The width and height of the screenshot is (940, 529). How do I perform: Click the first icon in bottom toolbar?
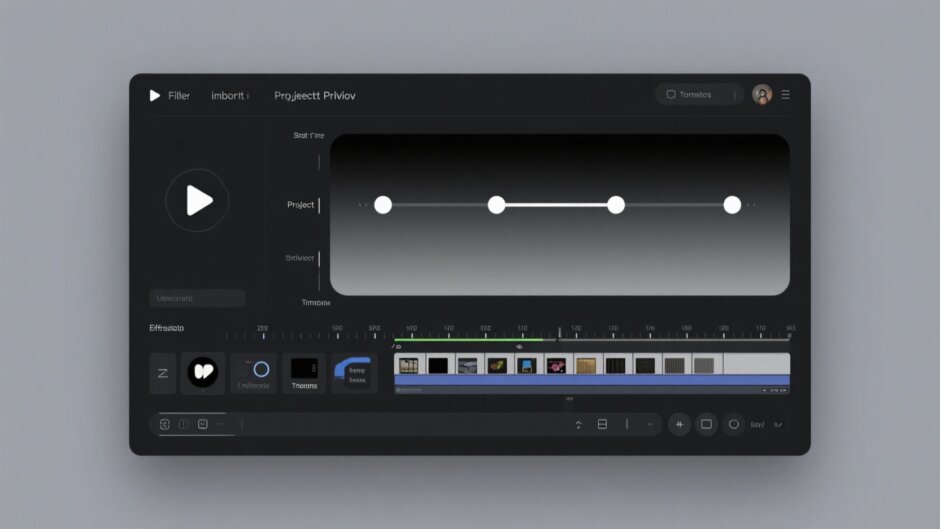165,424
